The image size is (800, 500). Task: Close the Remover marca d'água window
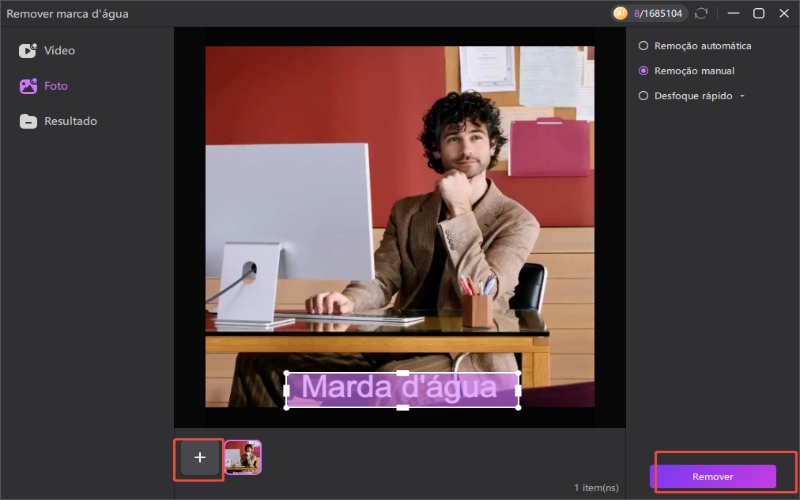click(783, 14)
